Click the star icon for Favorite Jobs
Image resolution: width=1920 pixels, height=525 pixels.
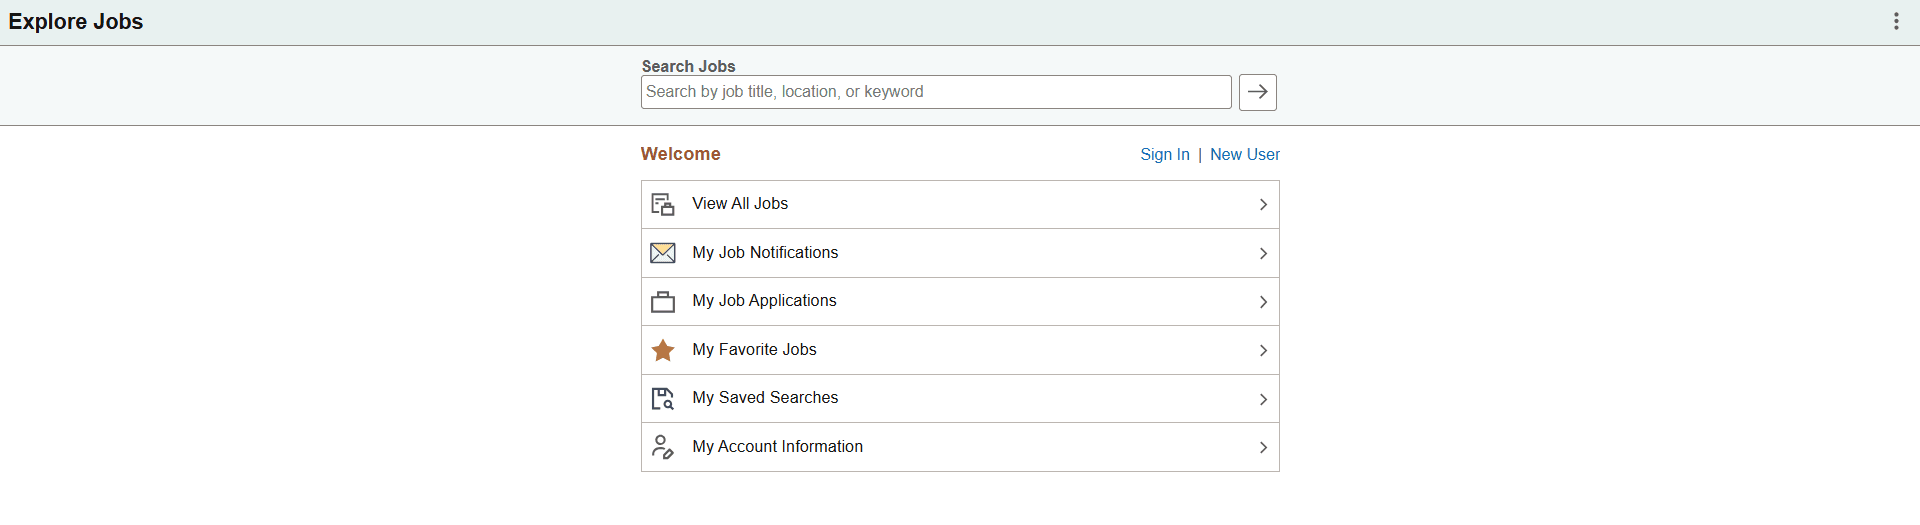click(x=662, y=350)
